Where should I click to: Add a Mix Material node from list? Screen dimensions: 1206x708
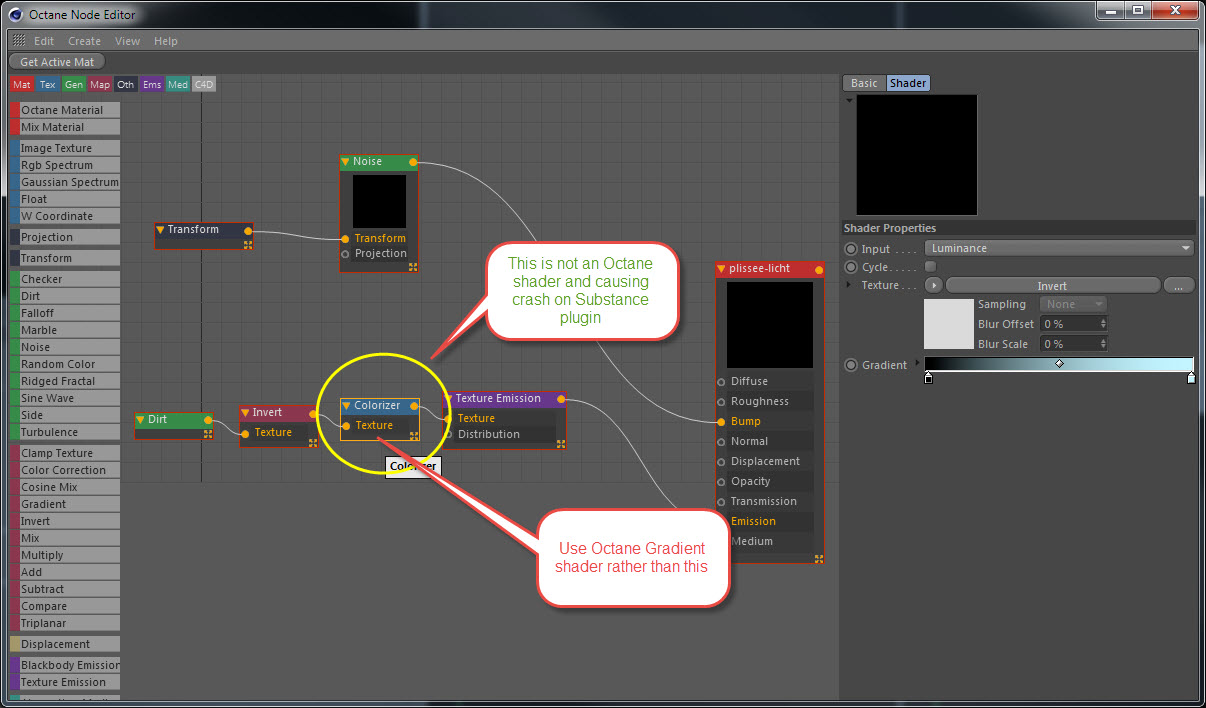coord(65,127)
